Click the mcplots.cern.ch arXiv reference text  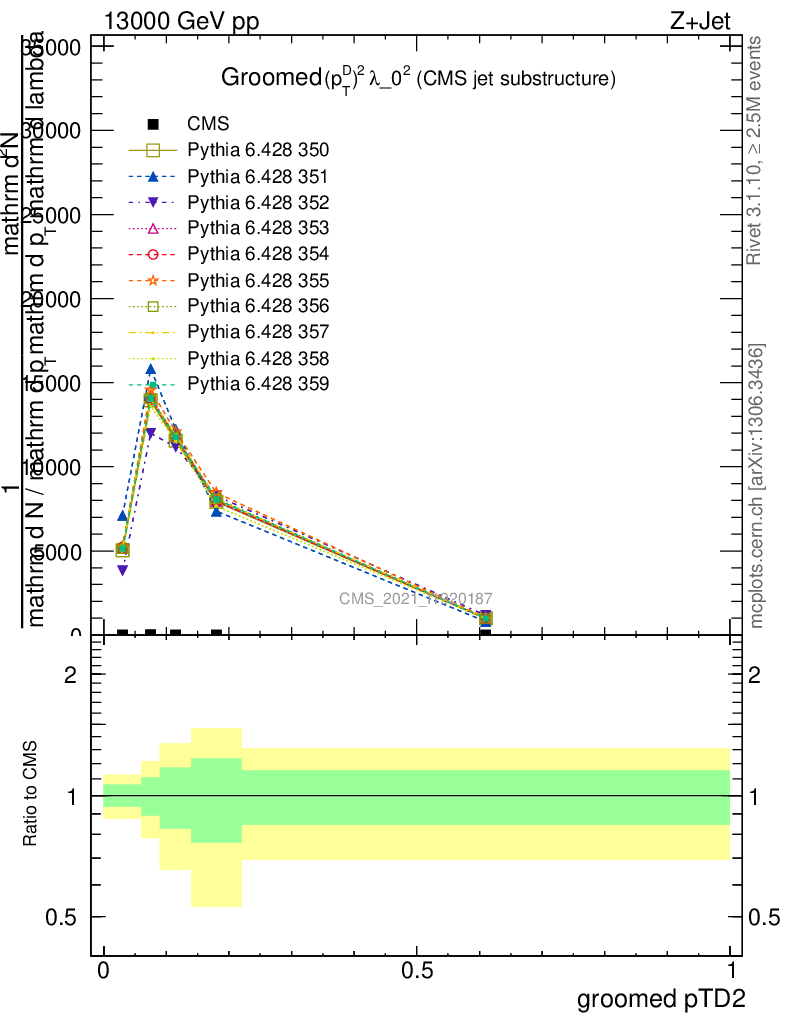click(755, 485)
